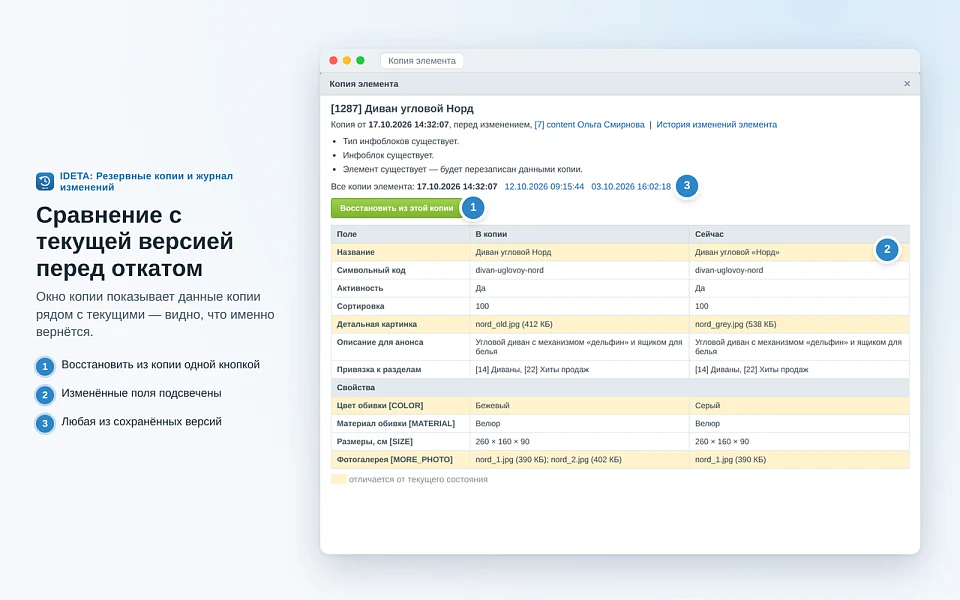
Task: Click the nord_grey.jpg (538 КБ) cell
Action: pyautogui.click(x=799, y=324)
